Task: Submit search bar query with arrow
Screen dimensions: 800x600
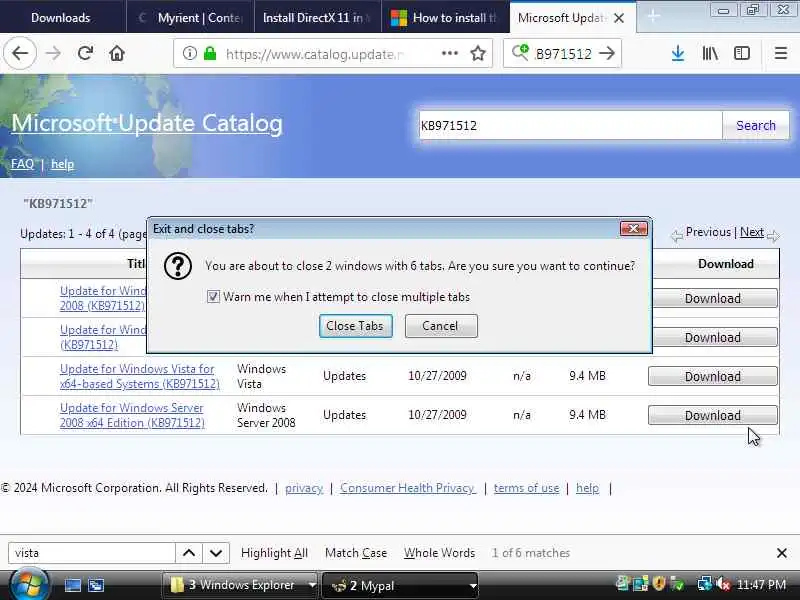Action: (x=607, y=53)
